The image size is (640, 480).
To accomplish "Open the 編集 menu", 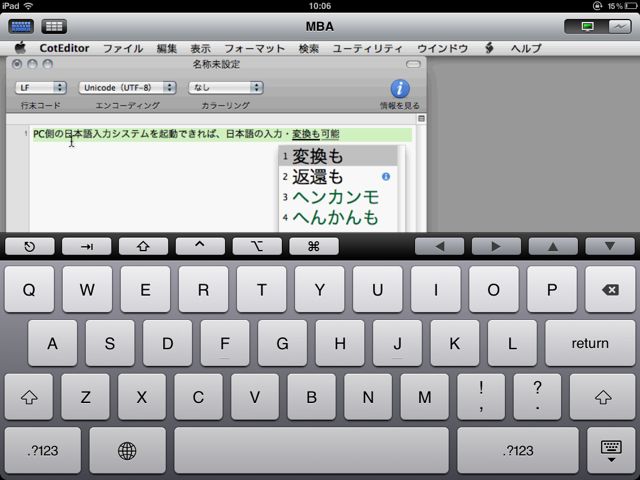I will coord(167,49).
